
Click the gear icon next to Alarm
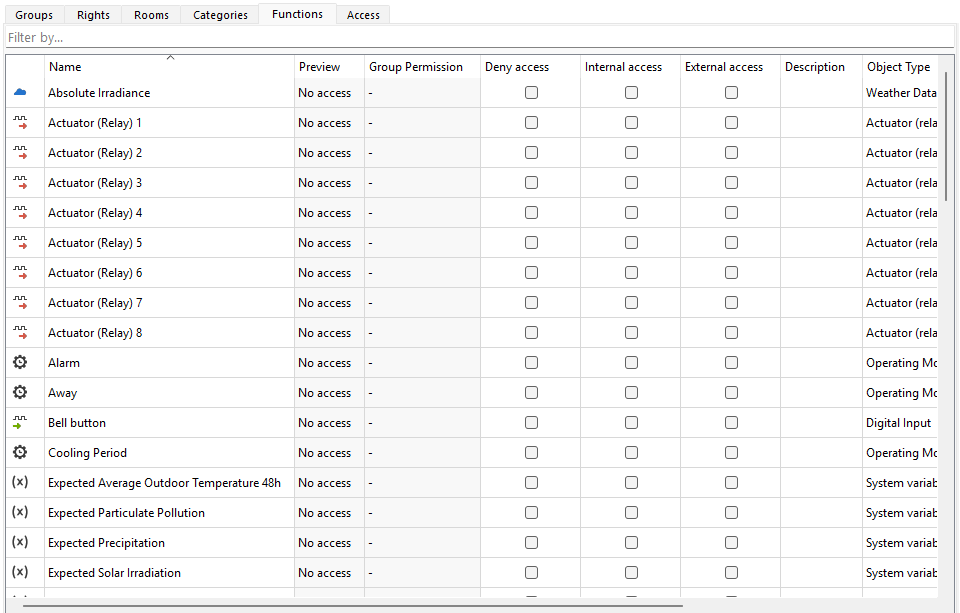coord(20,363)
